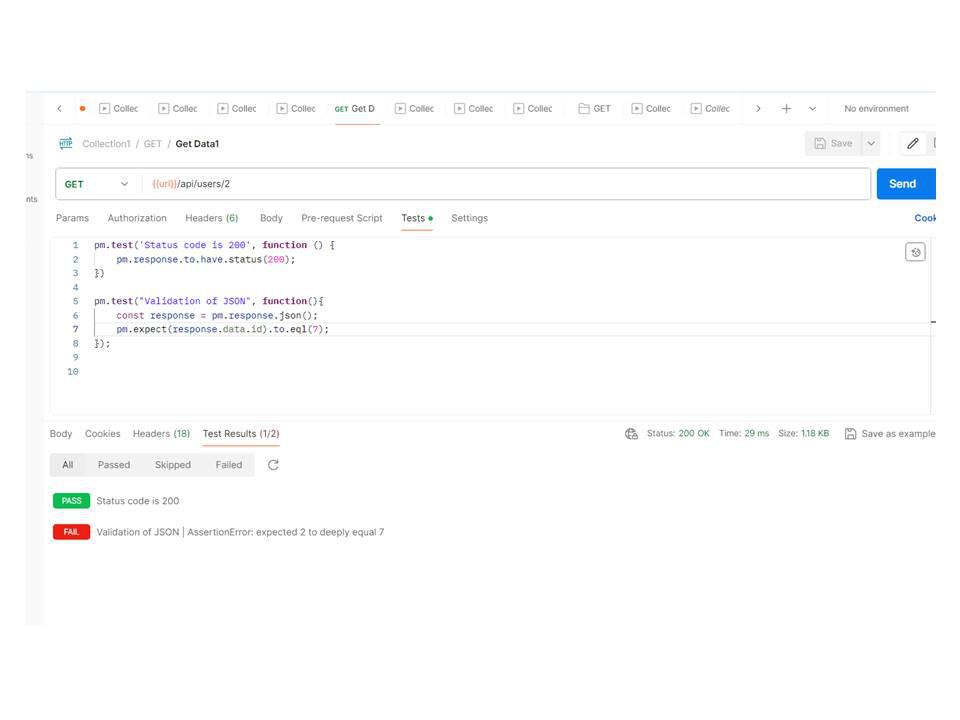Select the Test Results (1/2) tab

point(241,433)
